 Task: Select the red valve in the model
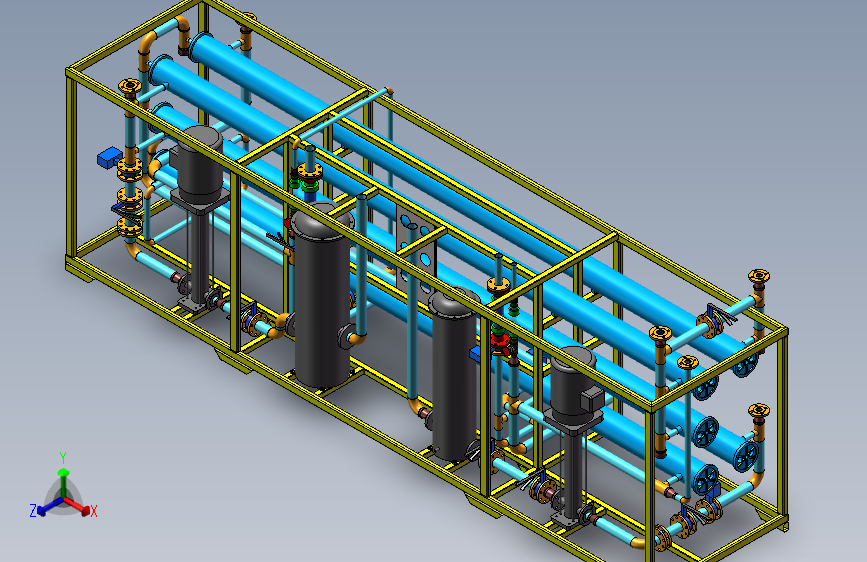tap(501, 342)
